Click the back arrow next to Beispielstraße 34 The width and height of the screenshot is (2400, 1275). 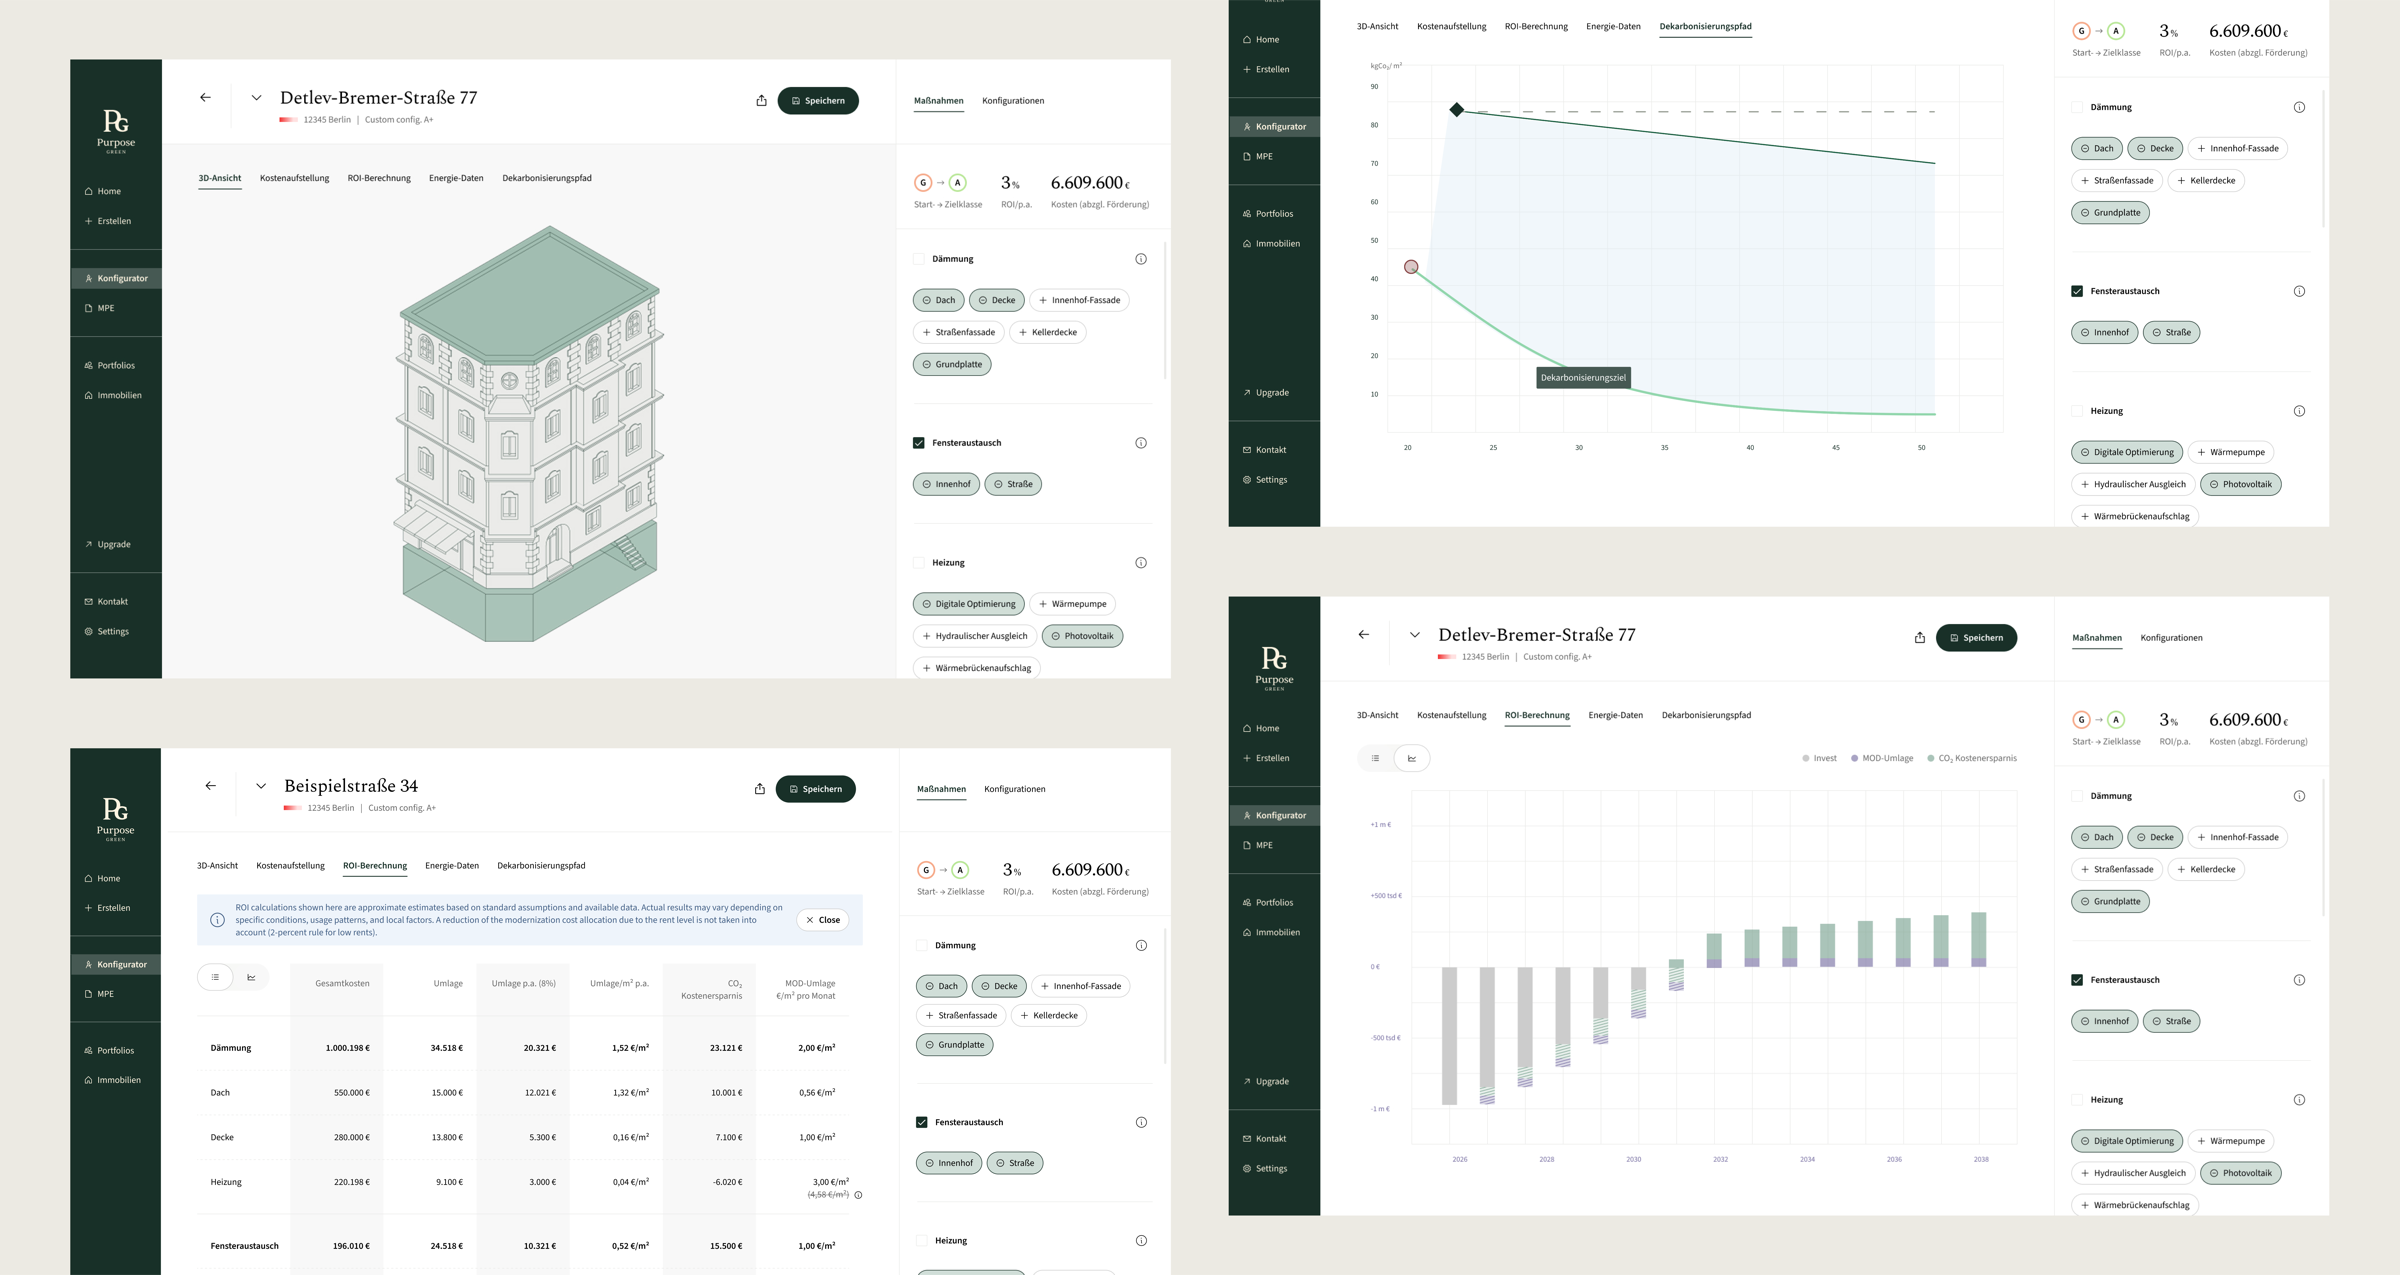pyautogui.click(x=211, y=786)
